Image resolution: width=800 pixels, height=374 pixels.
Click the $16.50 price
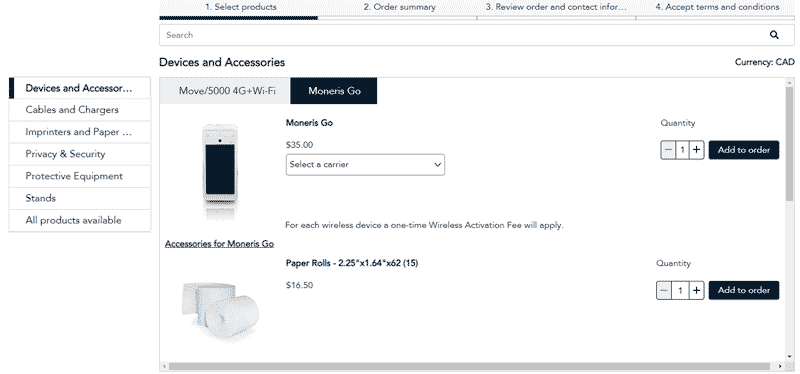coord(299,285)
